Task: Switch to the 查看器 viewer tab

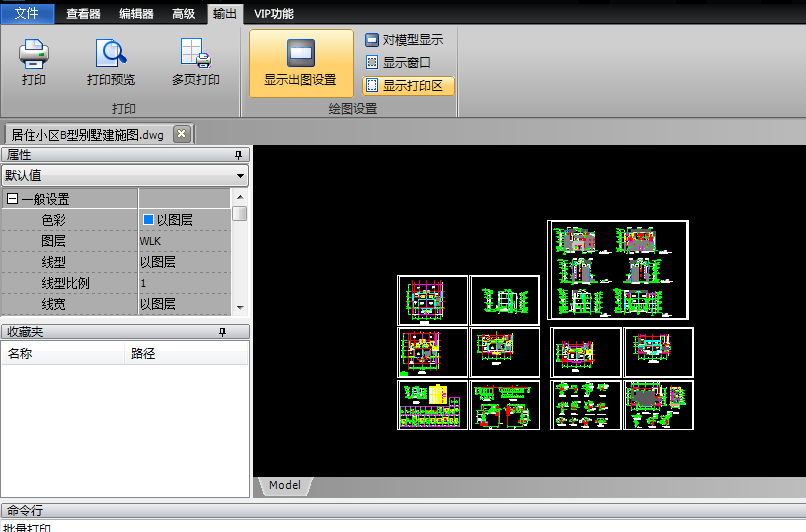Action: 83,14
